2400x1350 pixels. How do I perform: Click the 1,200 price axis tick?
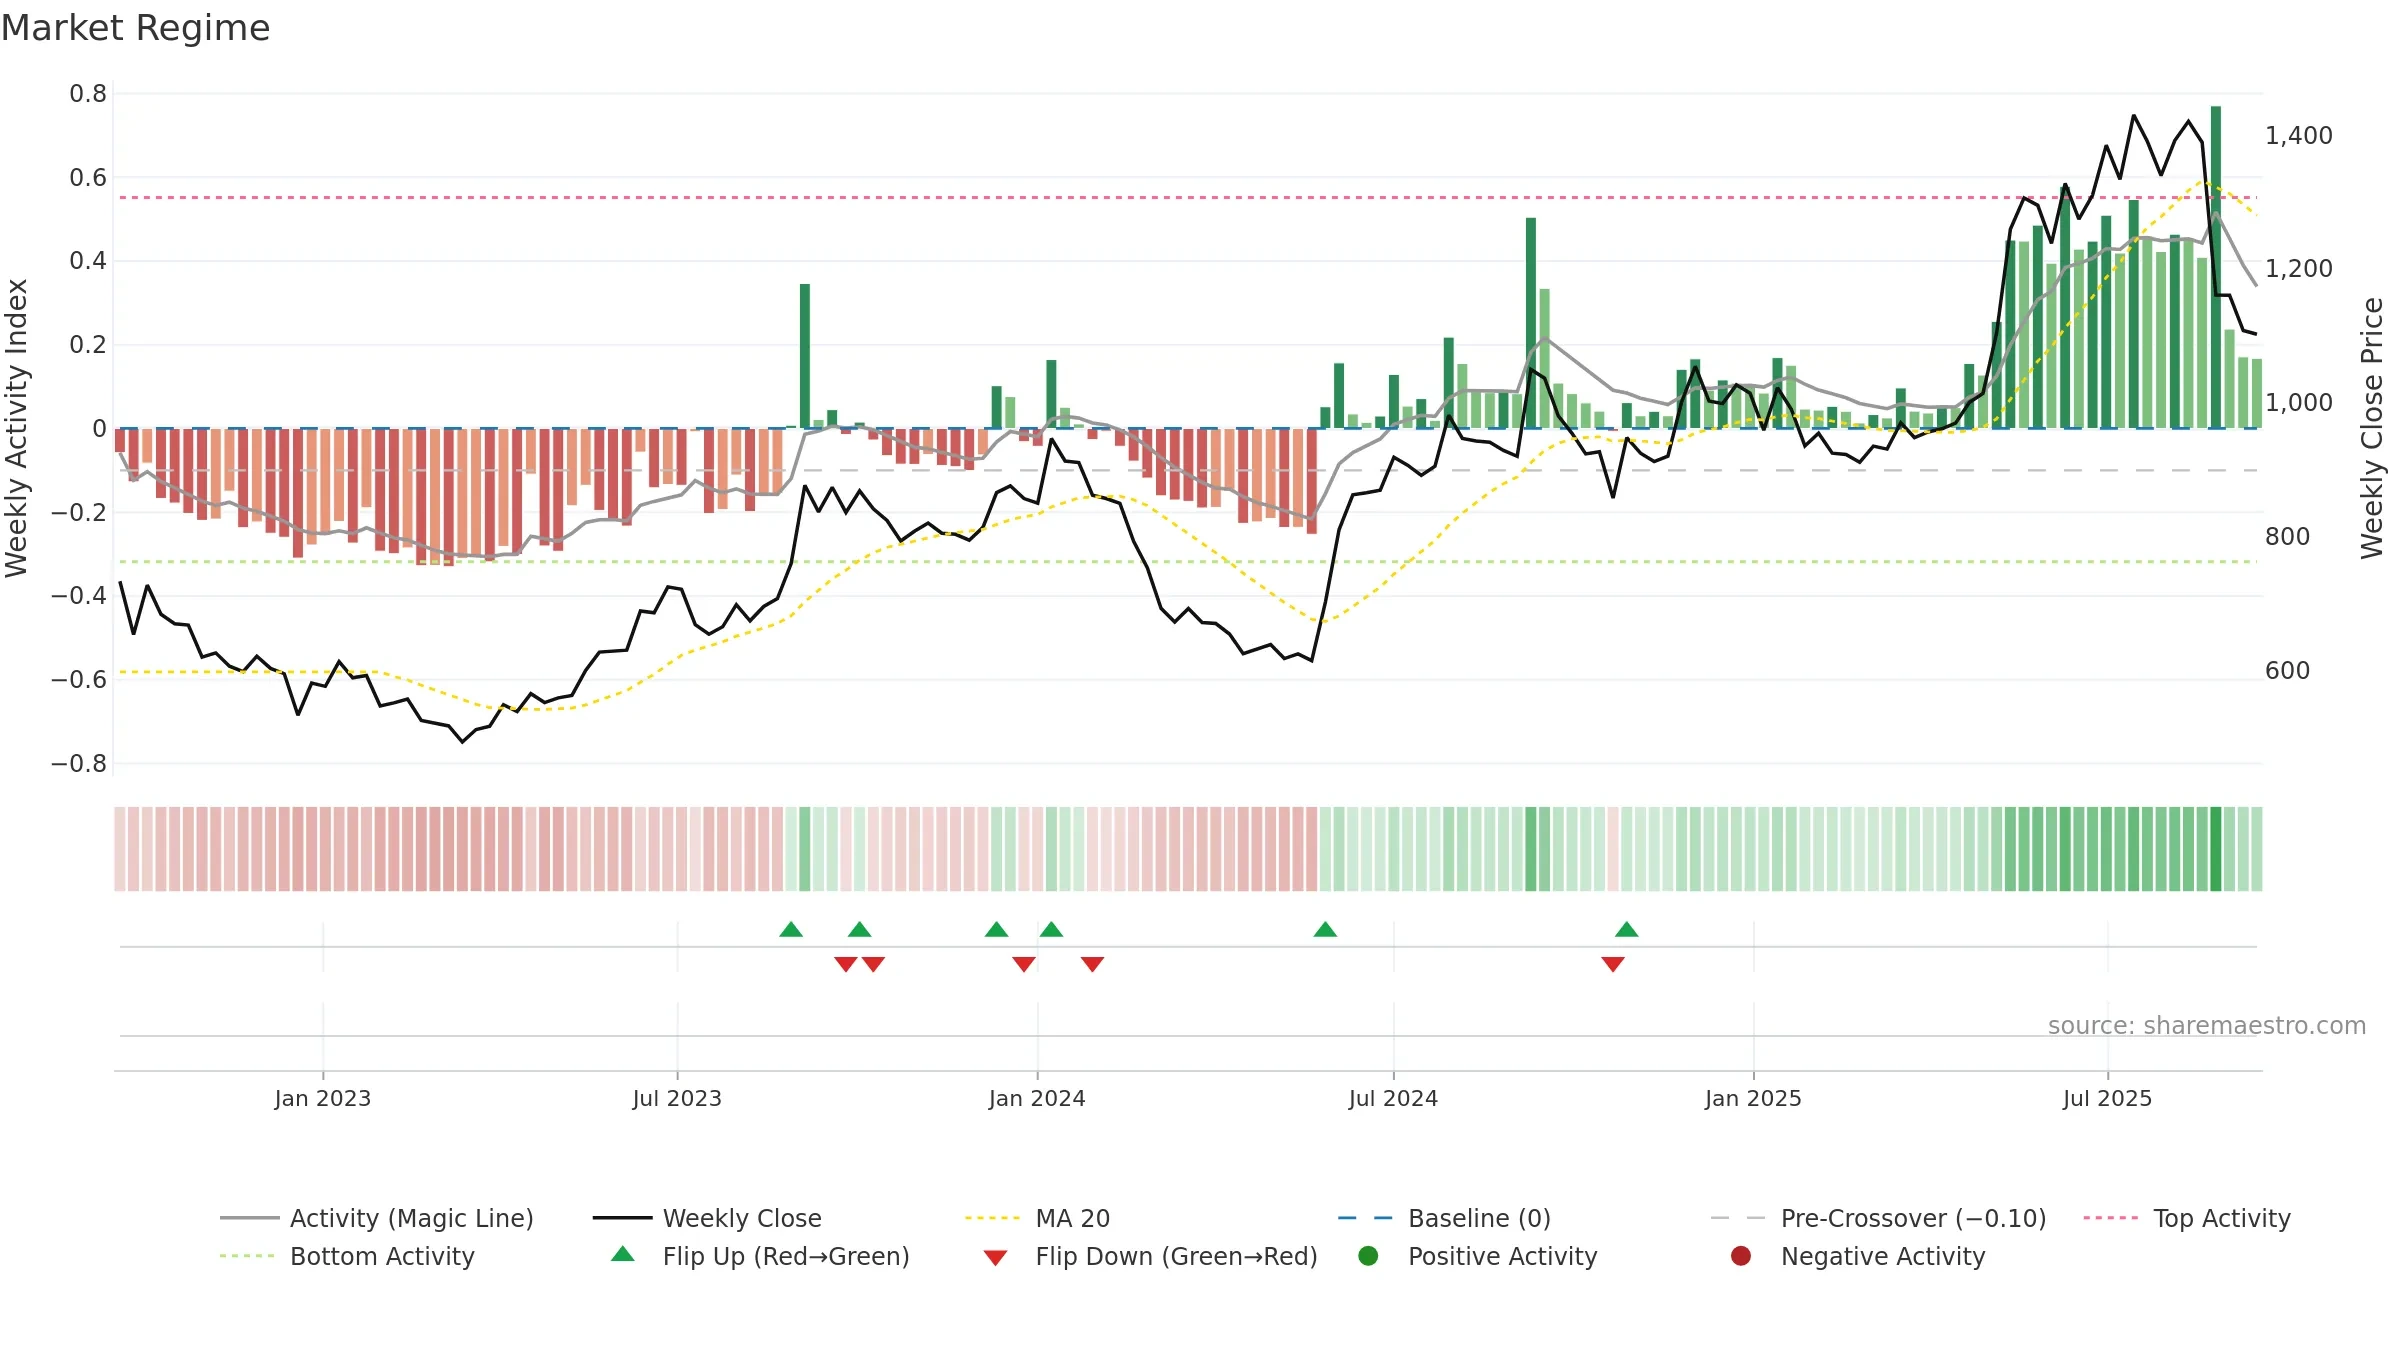point(2298,268)
